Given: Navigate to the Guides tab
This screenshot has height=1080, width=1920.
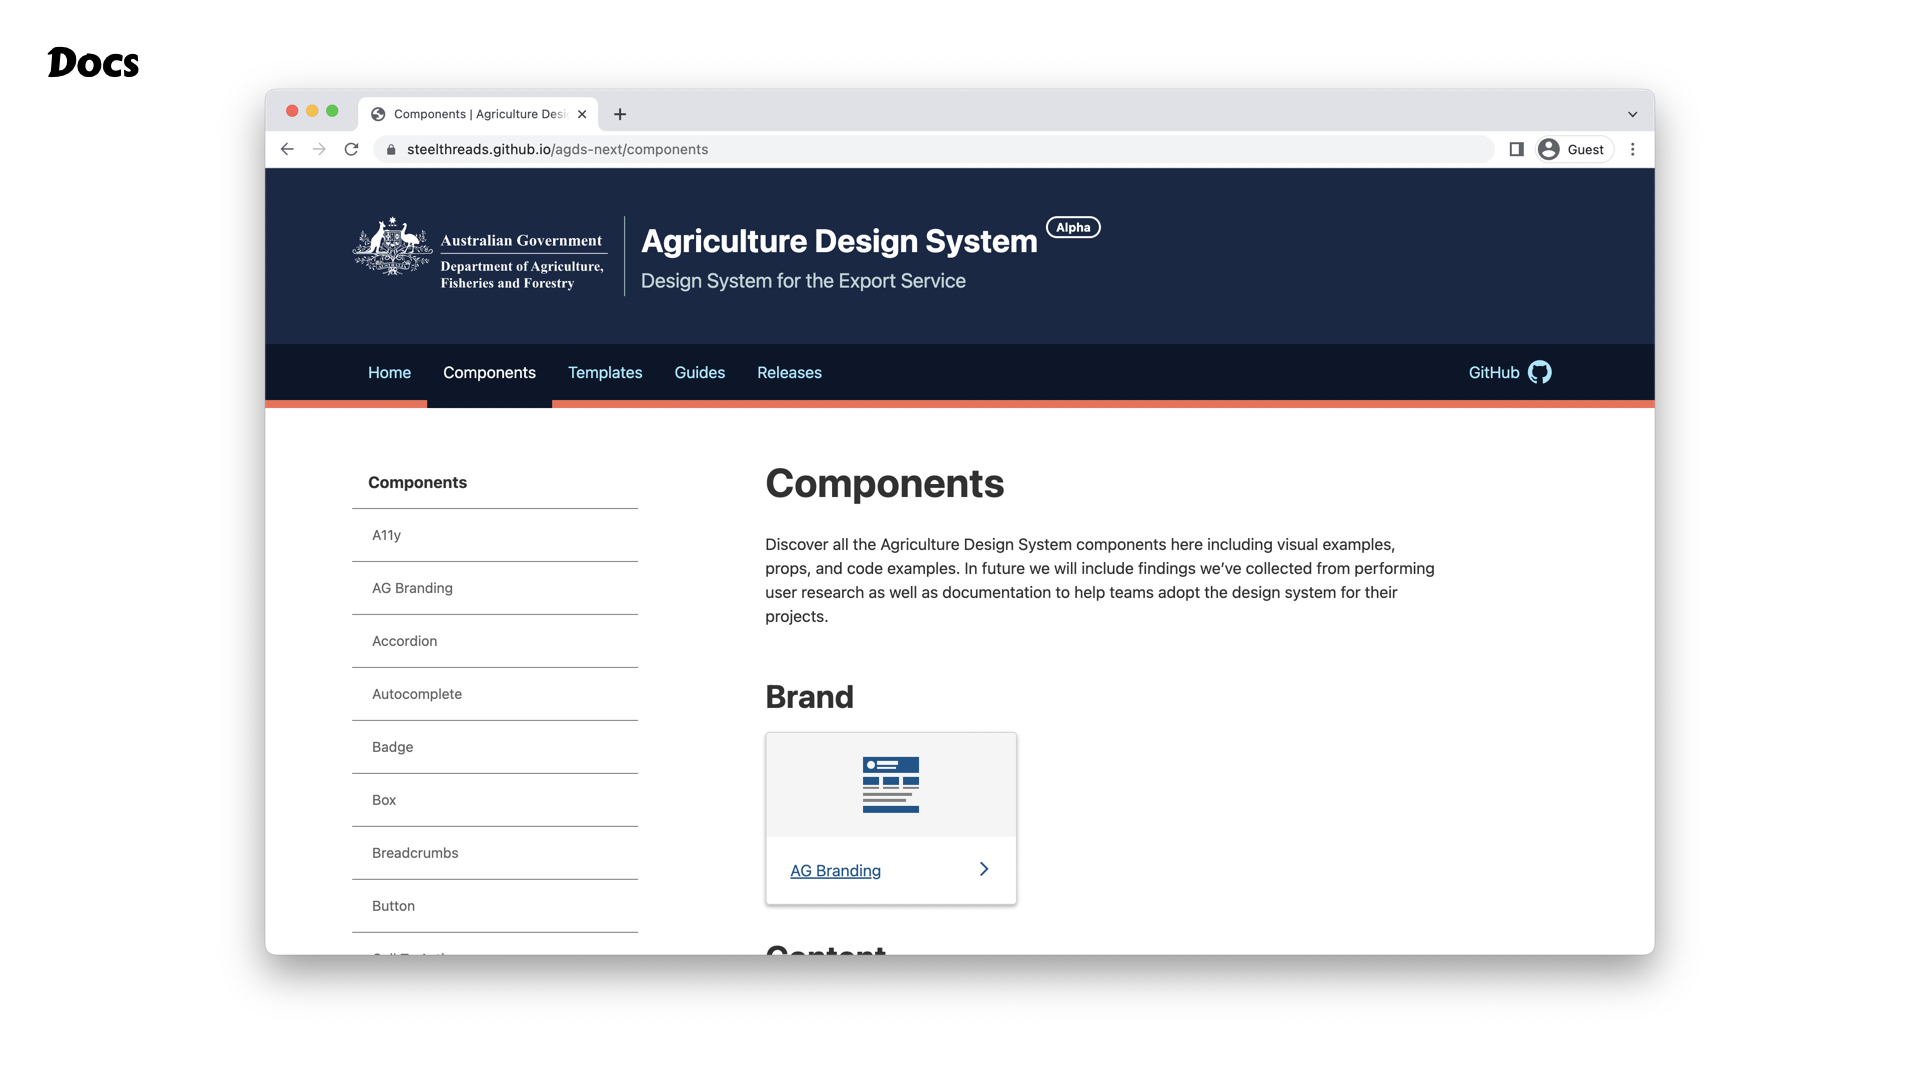Looking at the screenshot, I should [x=699, y=372].
